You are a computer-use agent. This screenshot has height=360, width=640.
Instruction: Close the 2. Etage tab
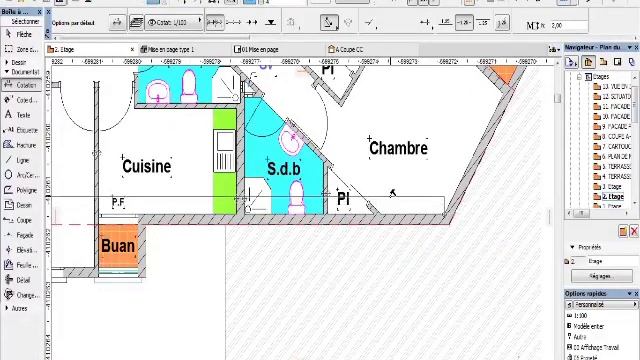(132, 49)
